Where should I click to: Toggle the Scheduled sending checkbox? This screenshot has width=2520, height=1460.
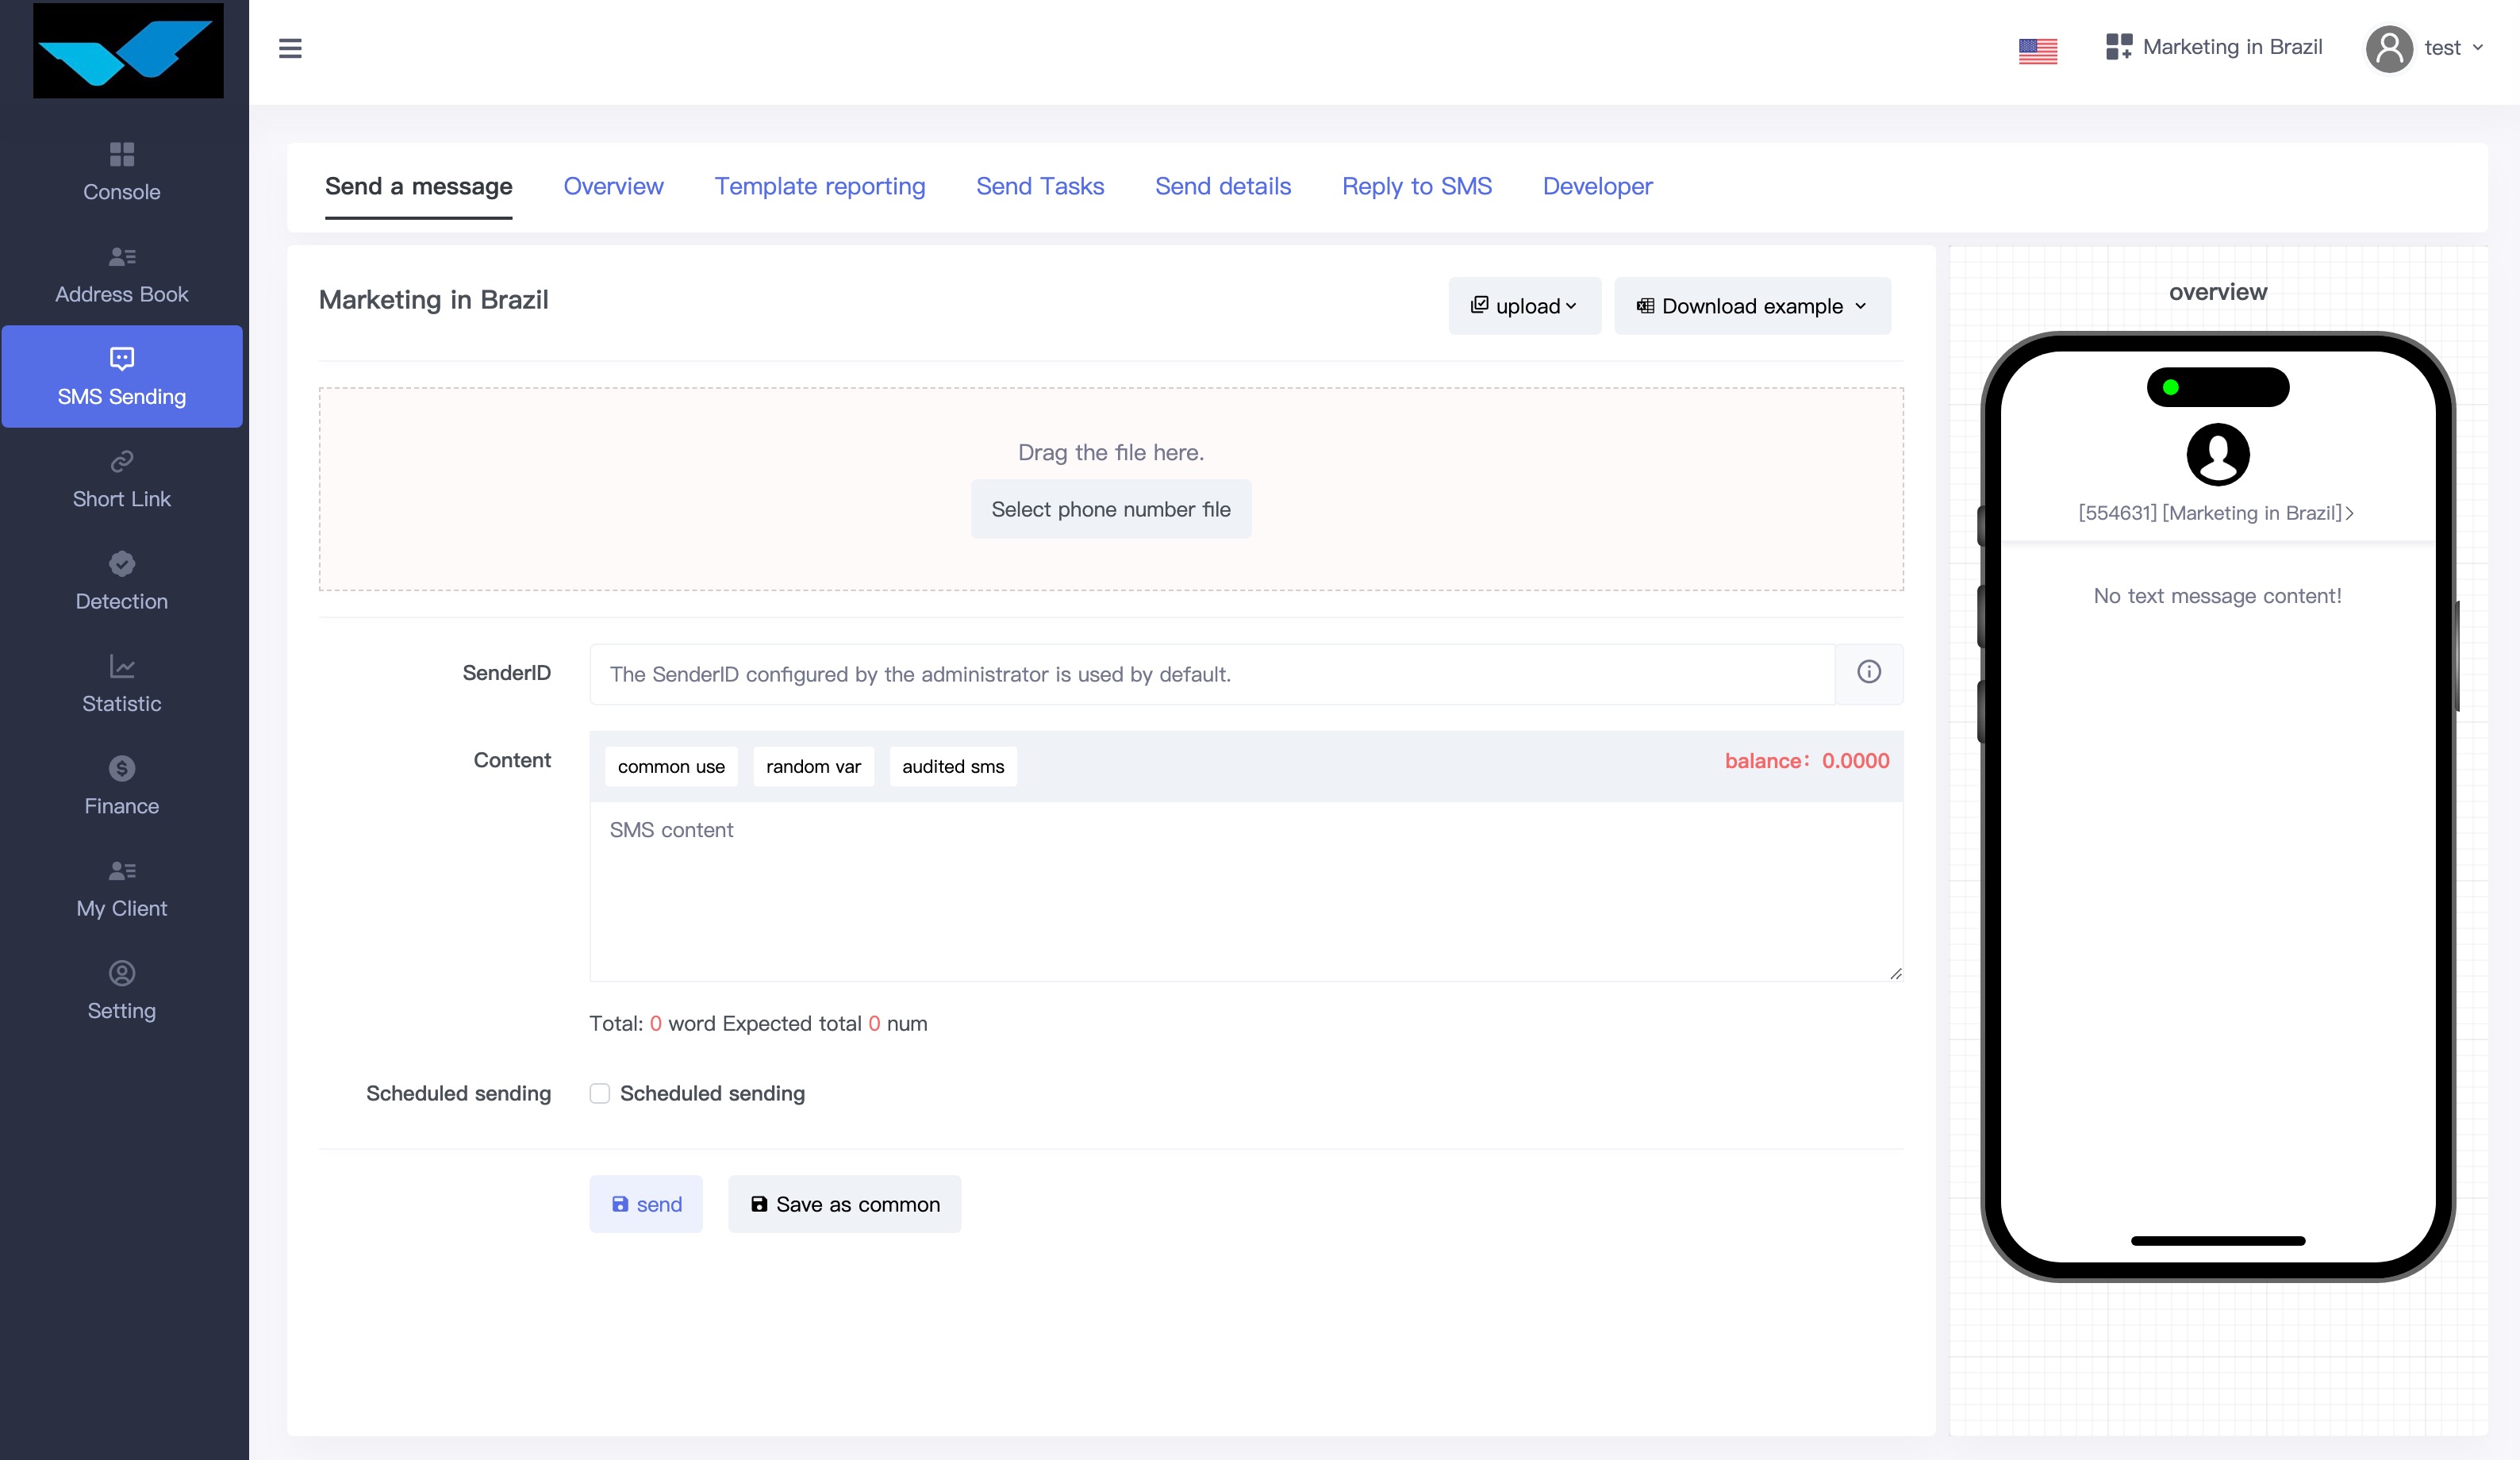(x=599, y=1093)
